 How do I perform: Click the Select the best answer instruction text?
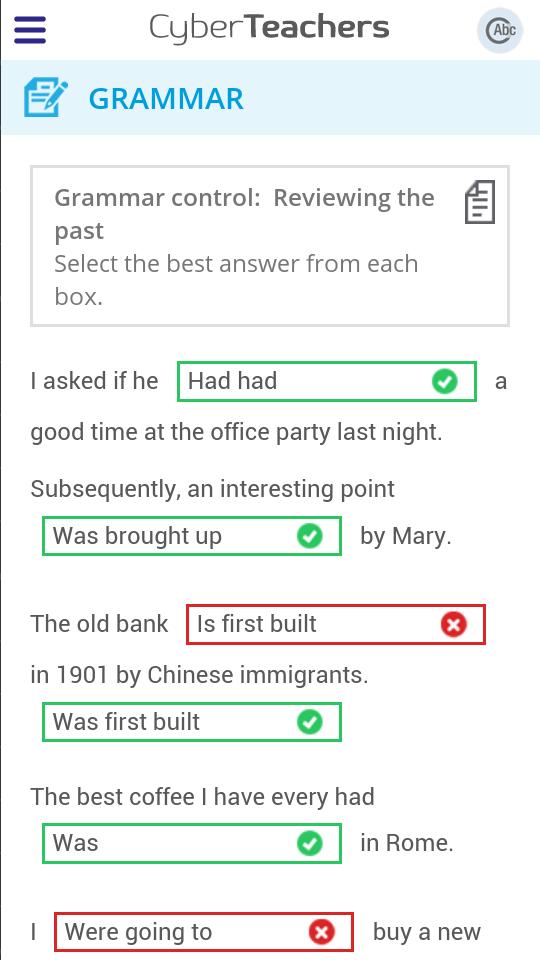point(236,280)
